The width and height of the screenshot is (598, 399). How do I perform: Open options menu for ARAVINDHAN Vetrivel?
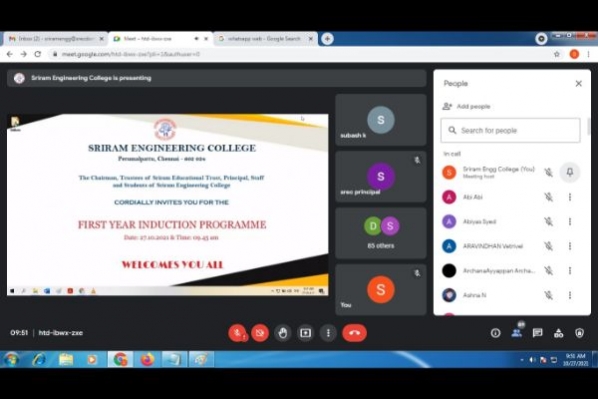570,246
